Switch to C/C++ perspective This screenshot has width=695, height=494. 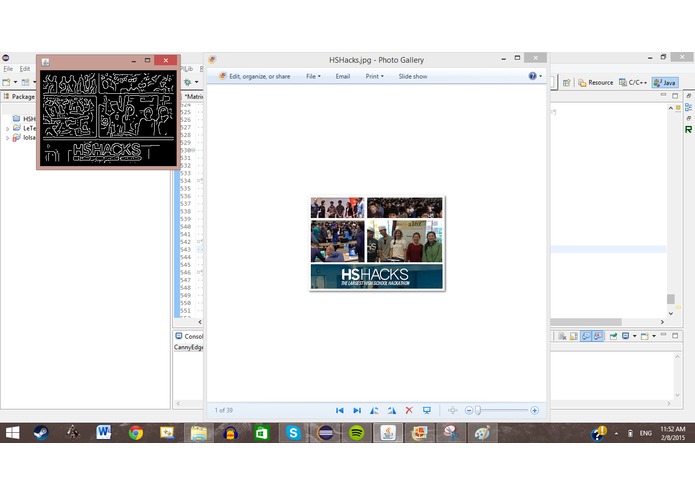click(x=633, y=82)
